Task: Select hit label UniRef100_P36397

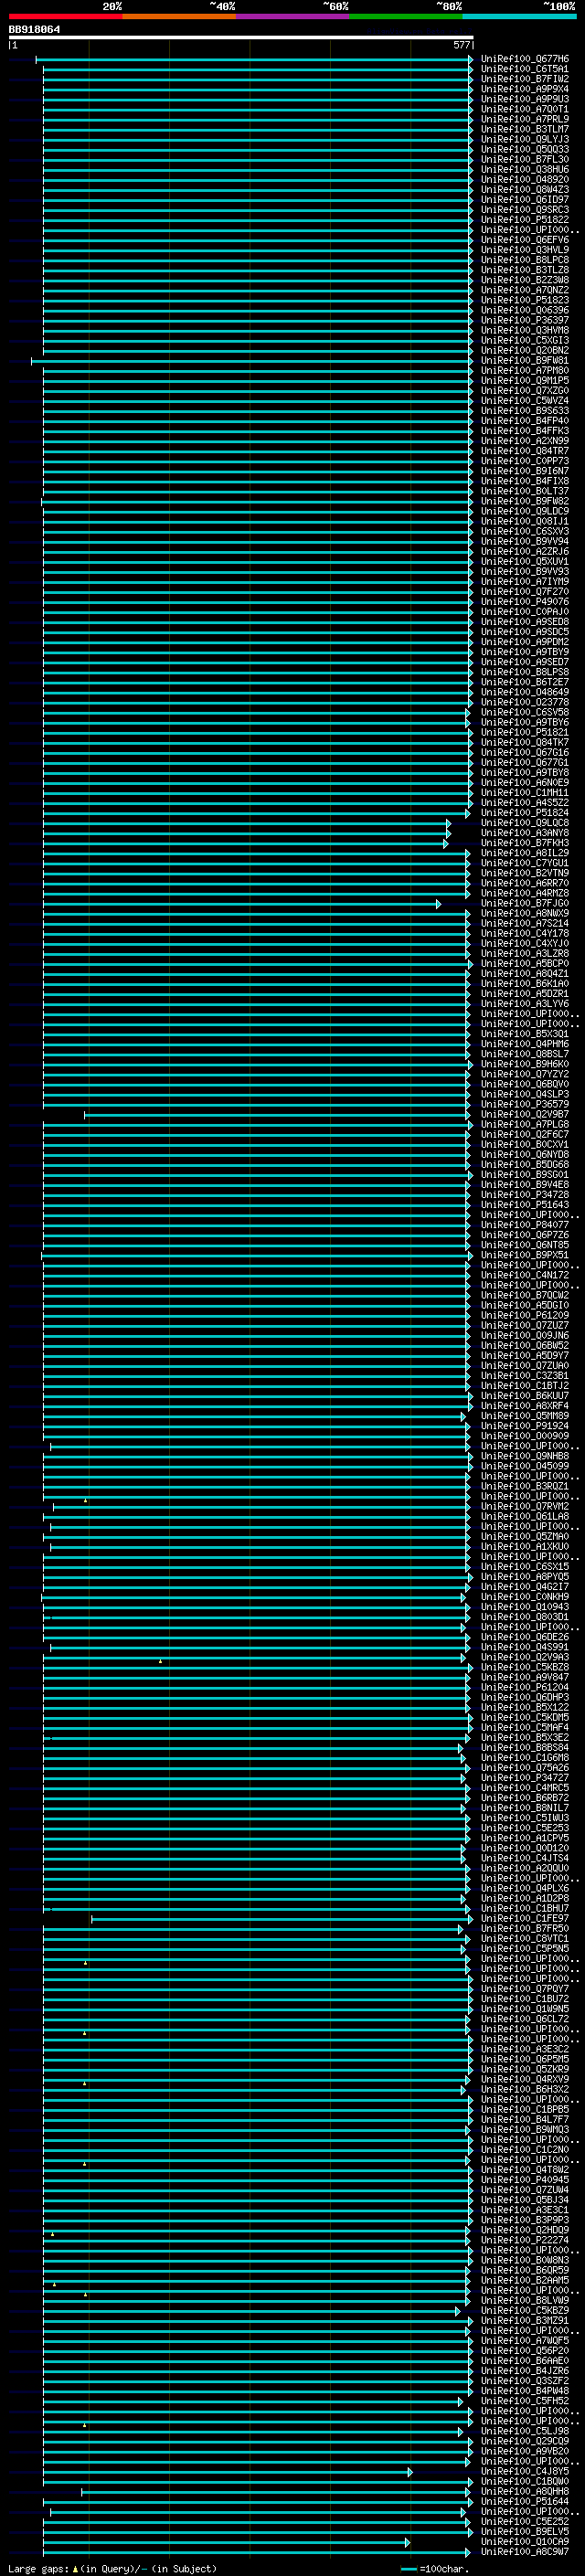Action: tap(525, 321)
